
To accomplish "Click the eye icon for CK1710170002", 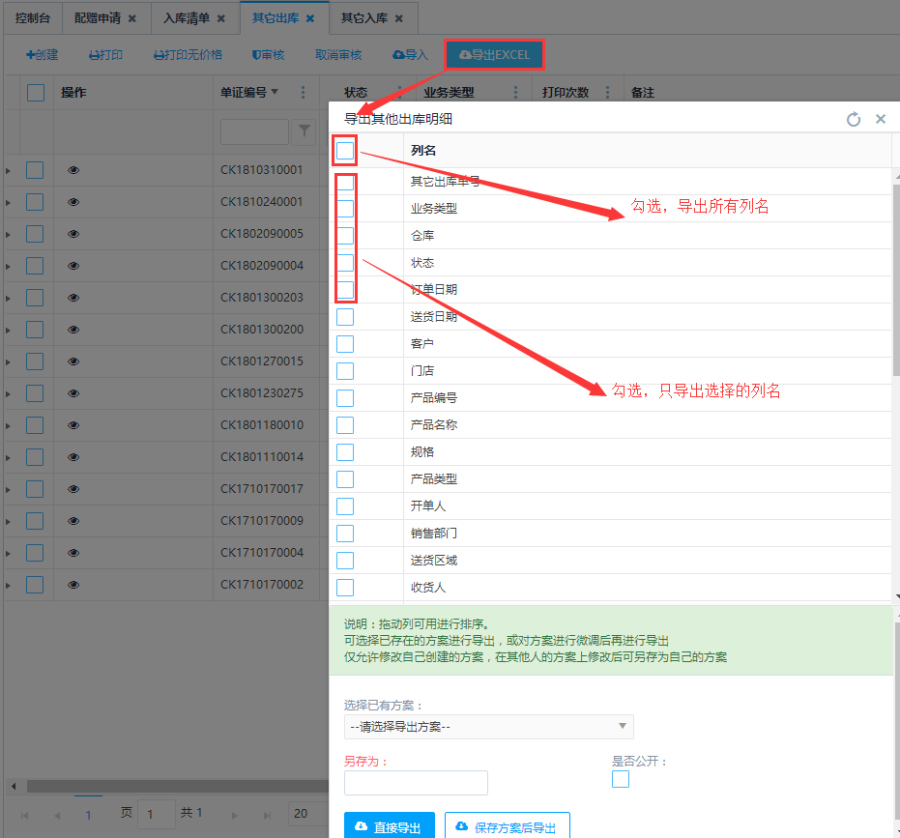I will (x=73, y=585).
